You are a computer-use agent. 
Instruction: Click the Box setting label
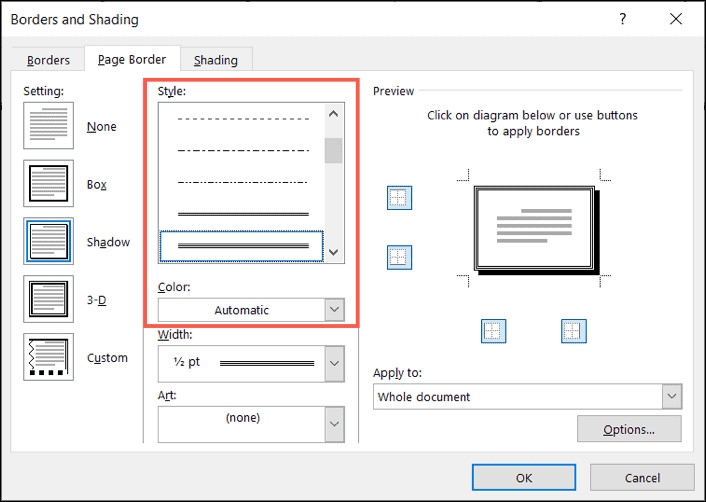(96, 185)
